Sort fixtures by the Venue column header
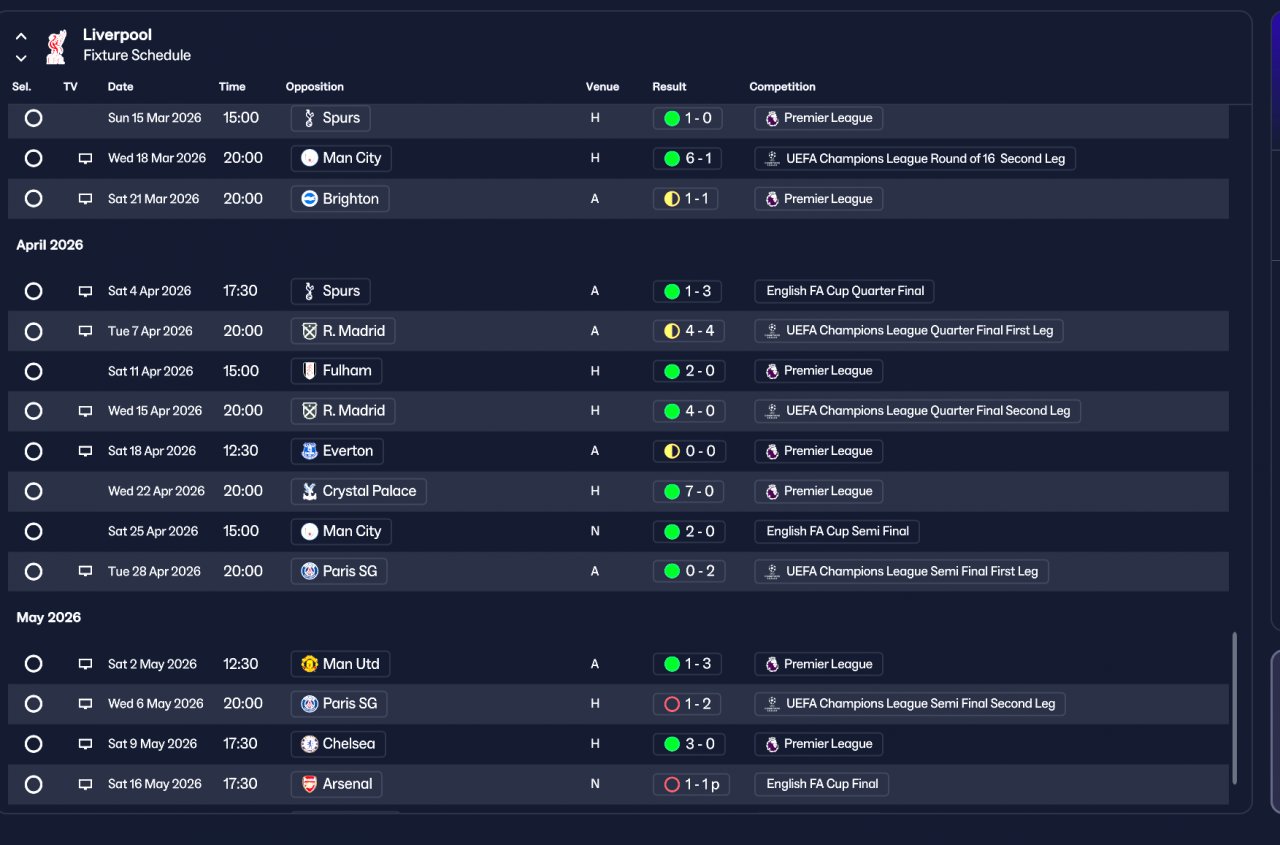Viewport: 1280px width, 845px height. [602, 87]
